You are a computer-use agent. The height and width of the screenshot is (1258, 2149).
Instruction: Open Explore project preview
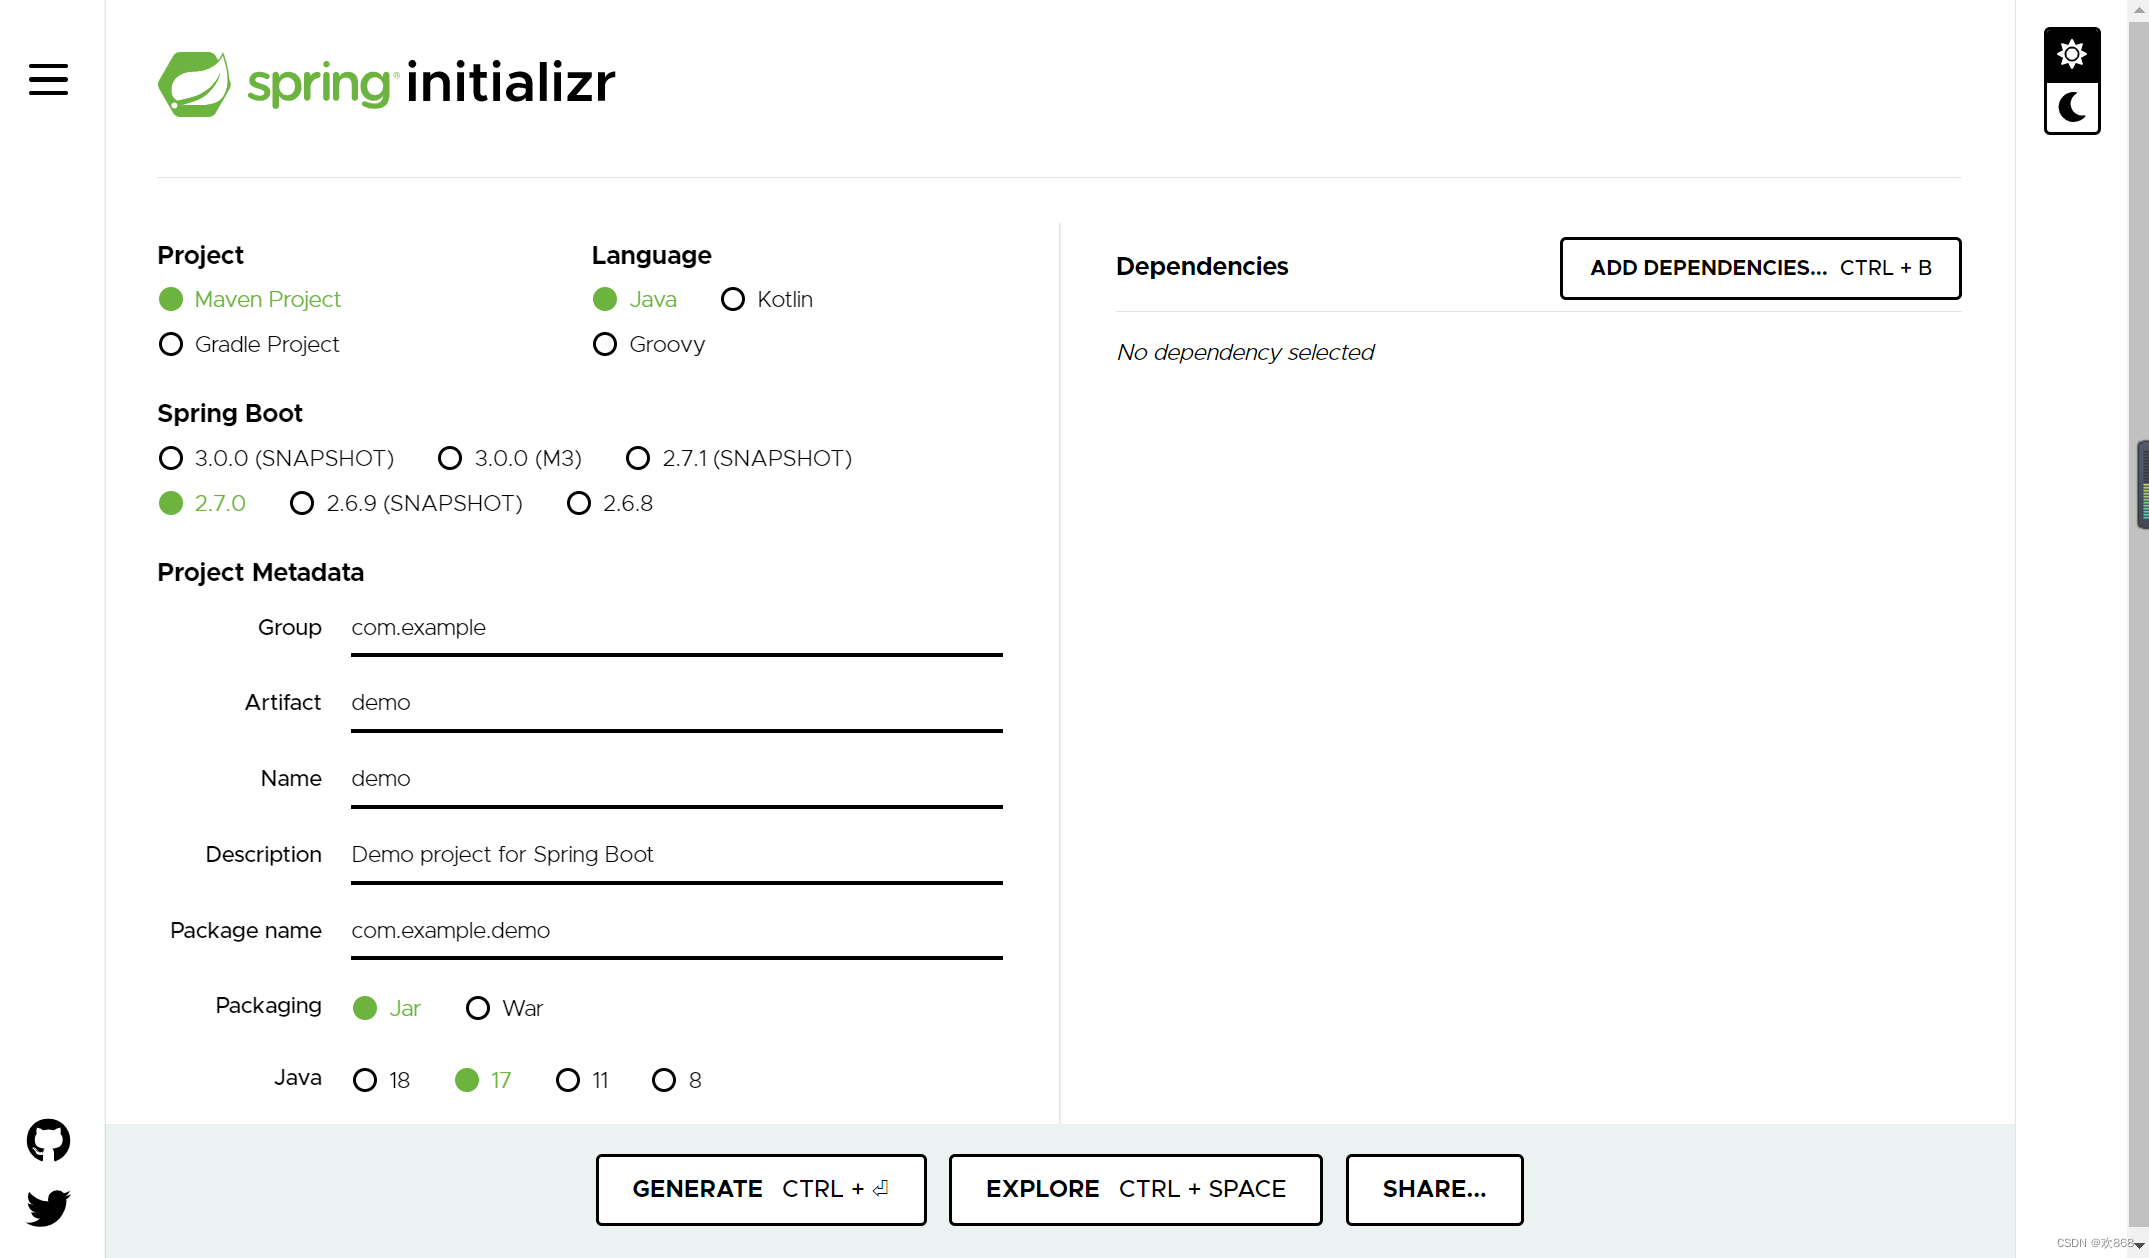[x=1135, y=1189]
